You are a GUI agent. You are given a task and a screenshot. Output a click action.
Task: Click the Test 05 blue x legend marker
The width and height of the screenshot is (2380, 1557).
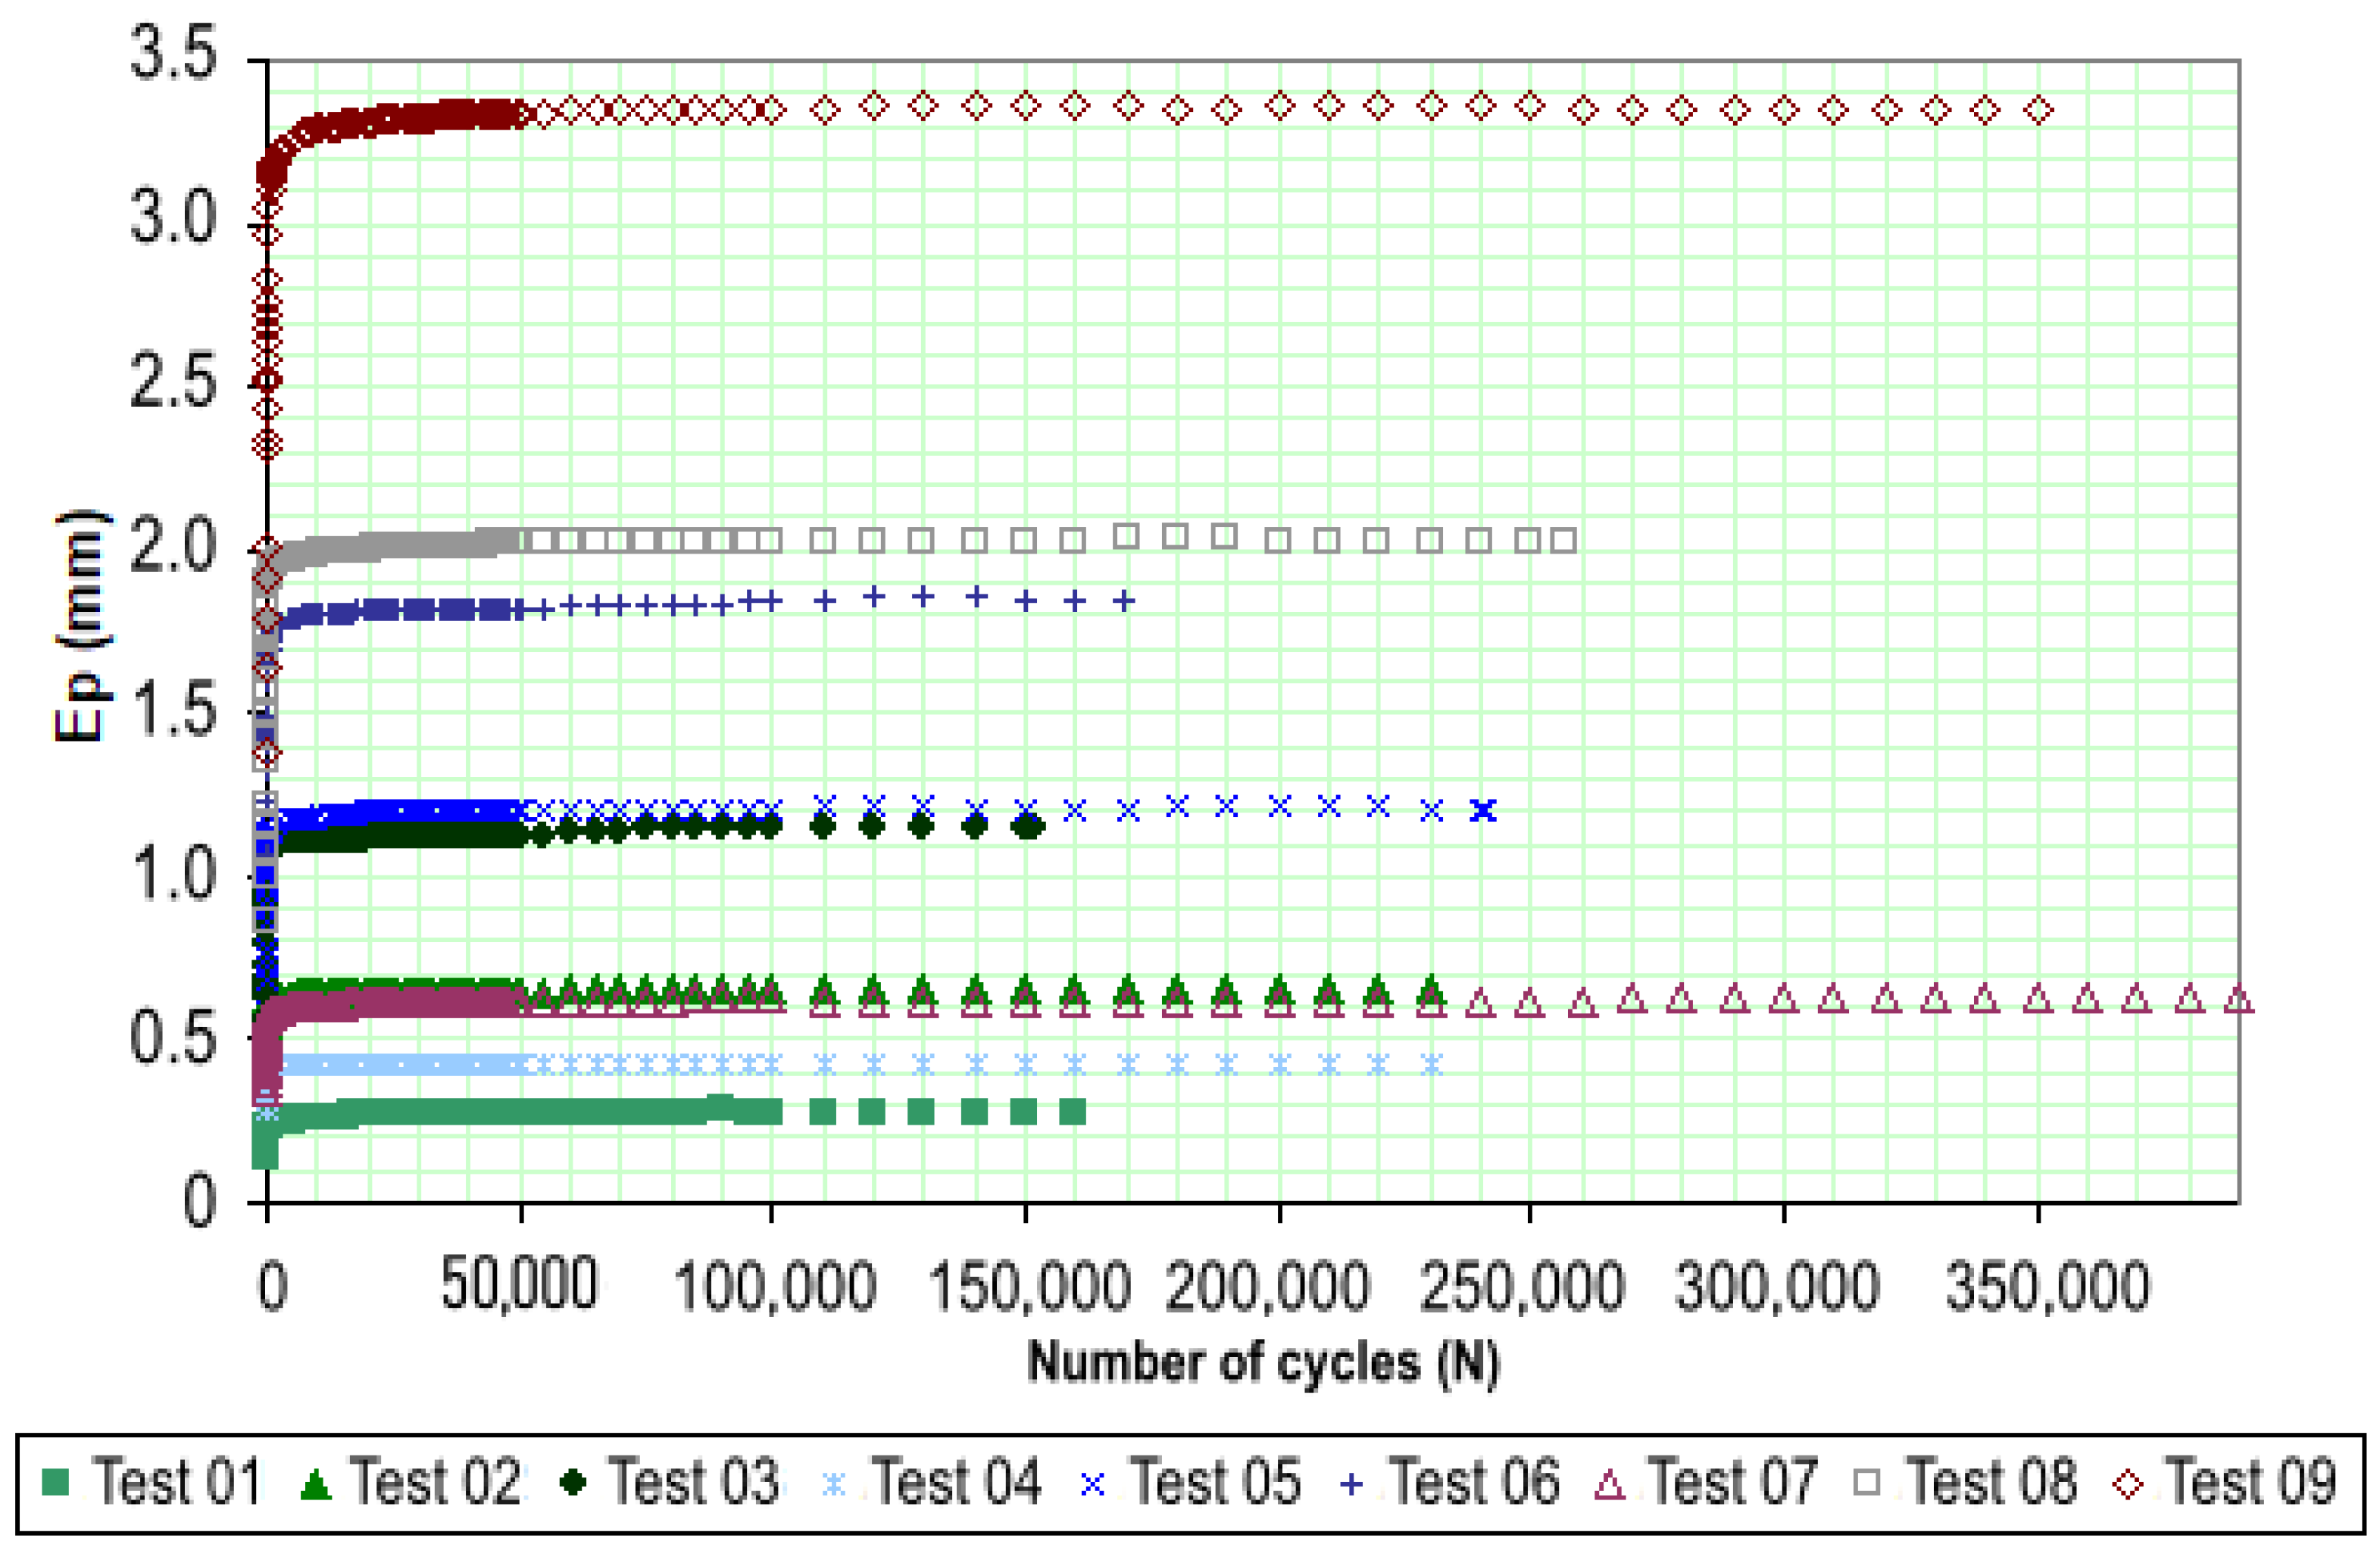click(1093, 1485)
